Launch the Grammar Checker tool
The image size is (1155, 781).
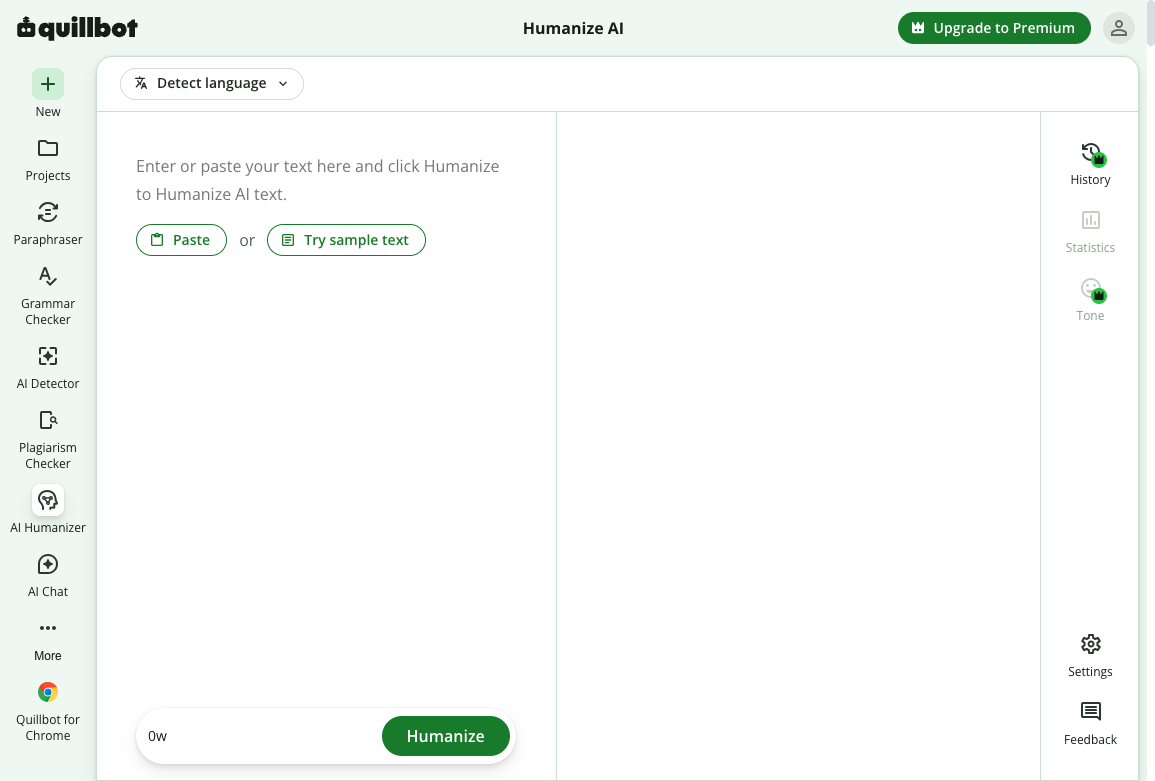(48, 295)
